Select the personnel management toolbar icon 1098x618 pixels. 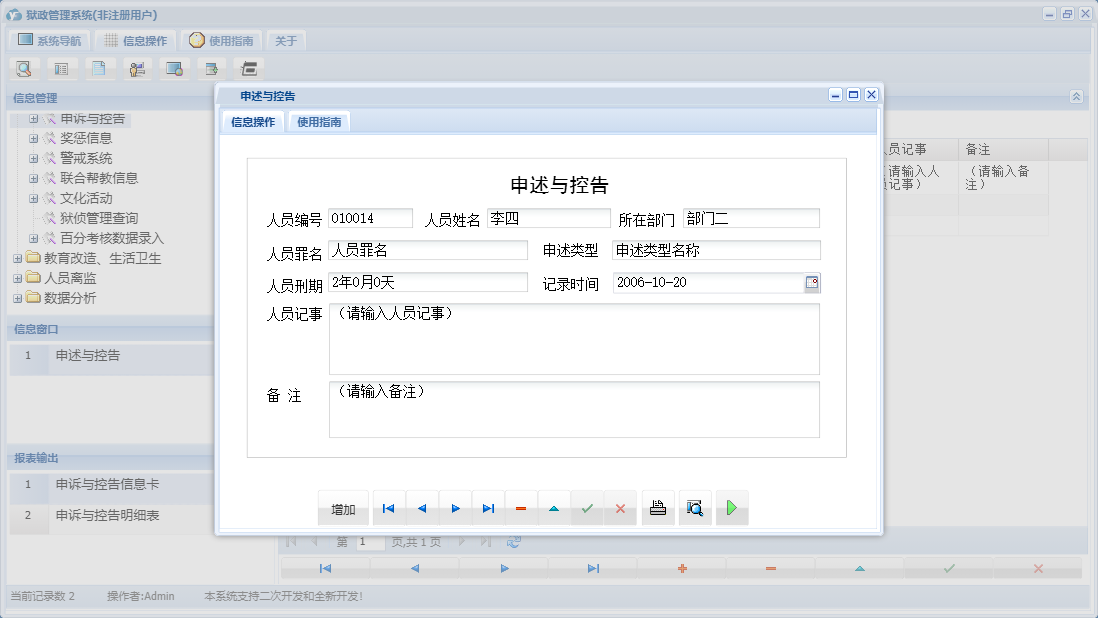137,68
